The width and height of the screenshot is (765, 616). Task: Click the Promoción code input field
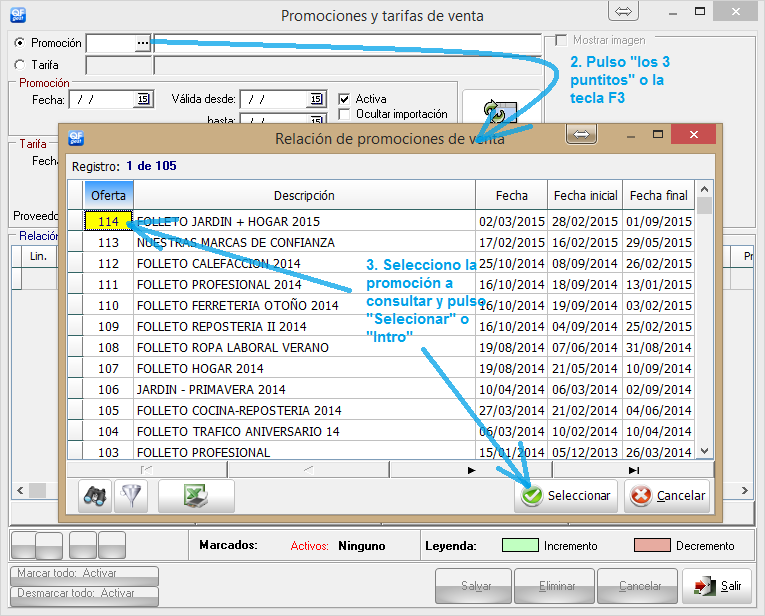(x=111, y=43)
